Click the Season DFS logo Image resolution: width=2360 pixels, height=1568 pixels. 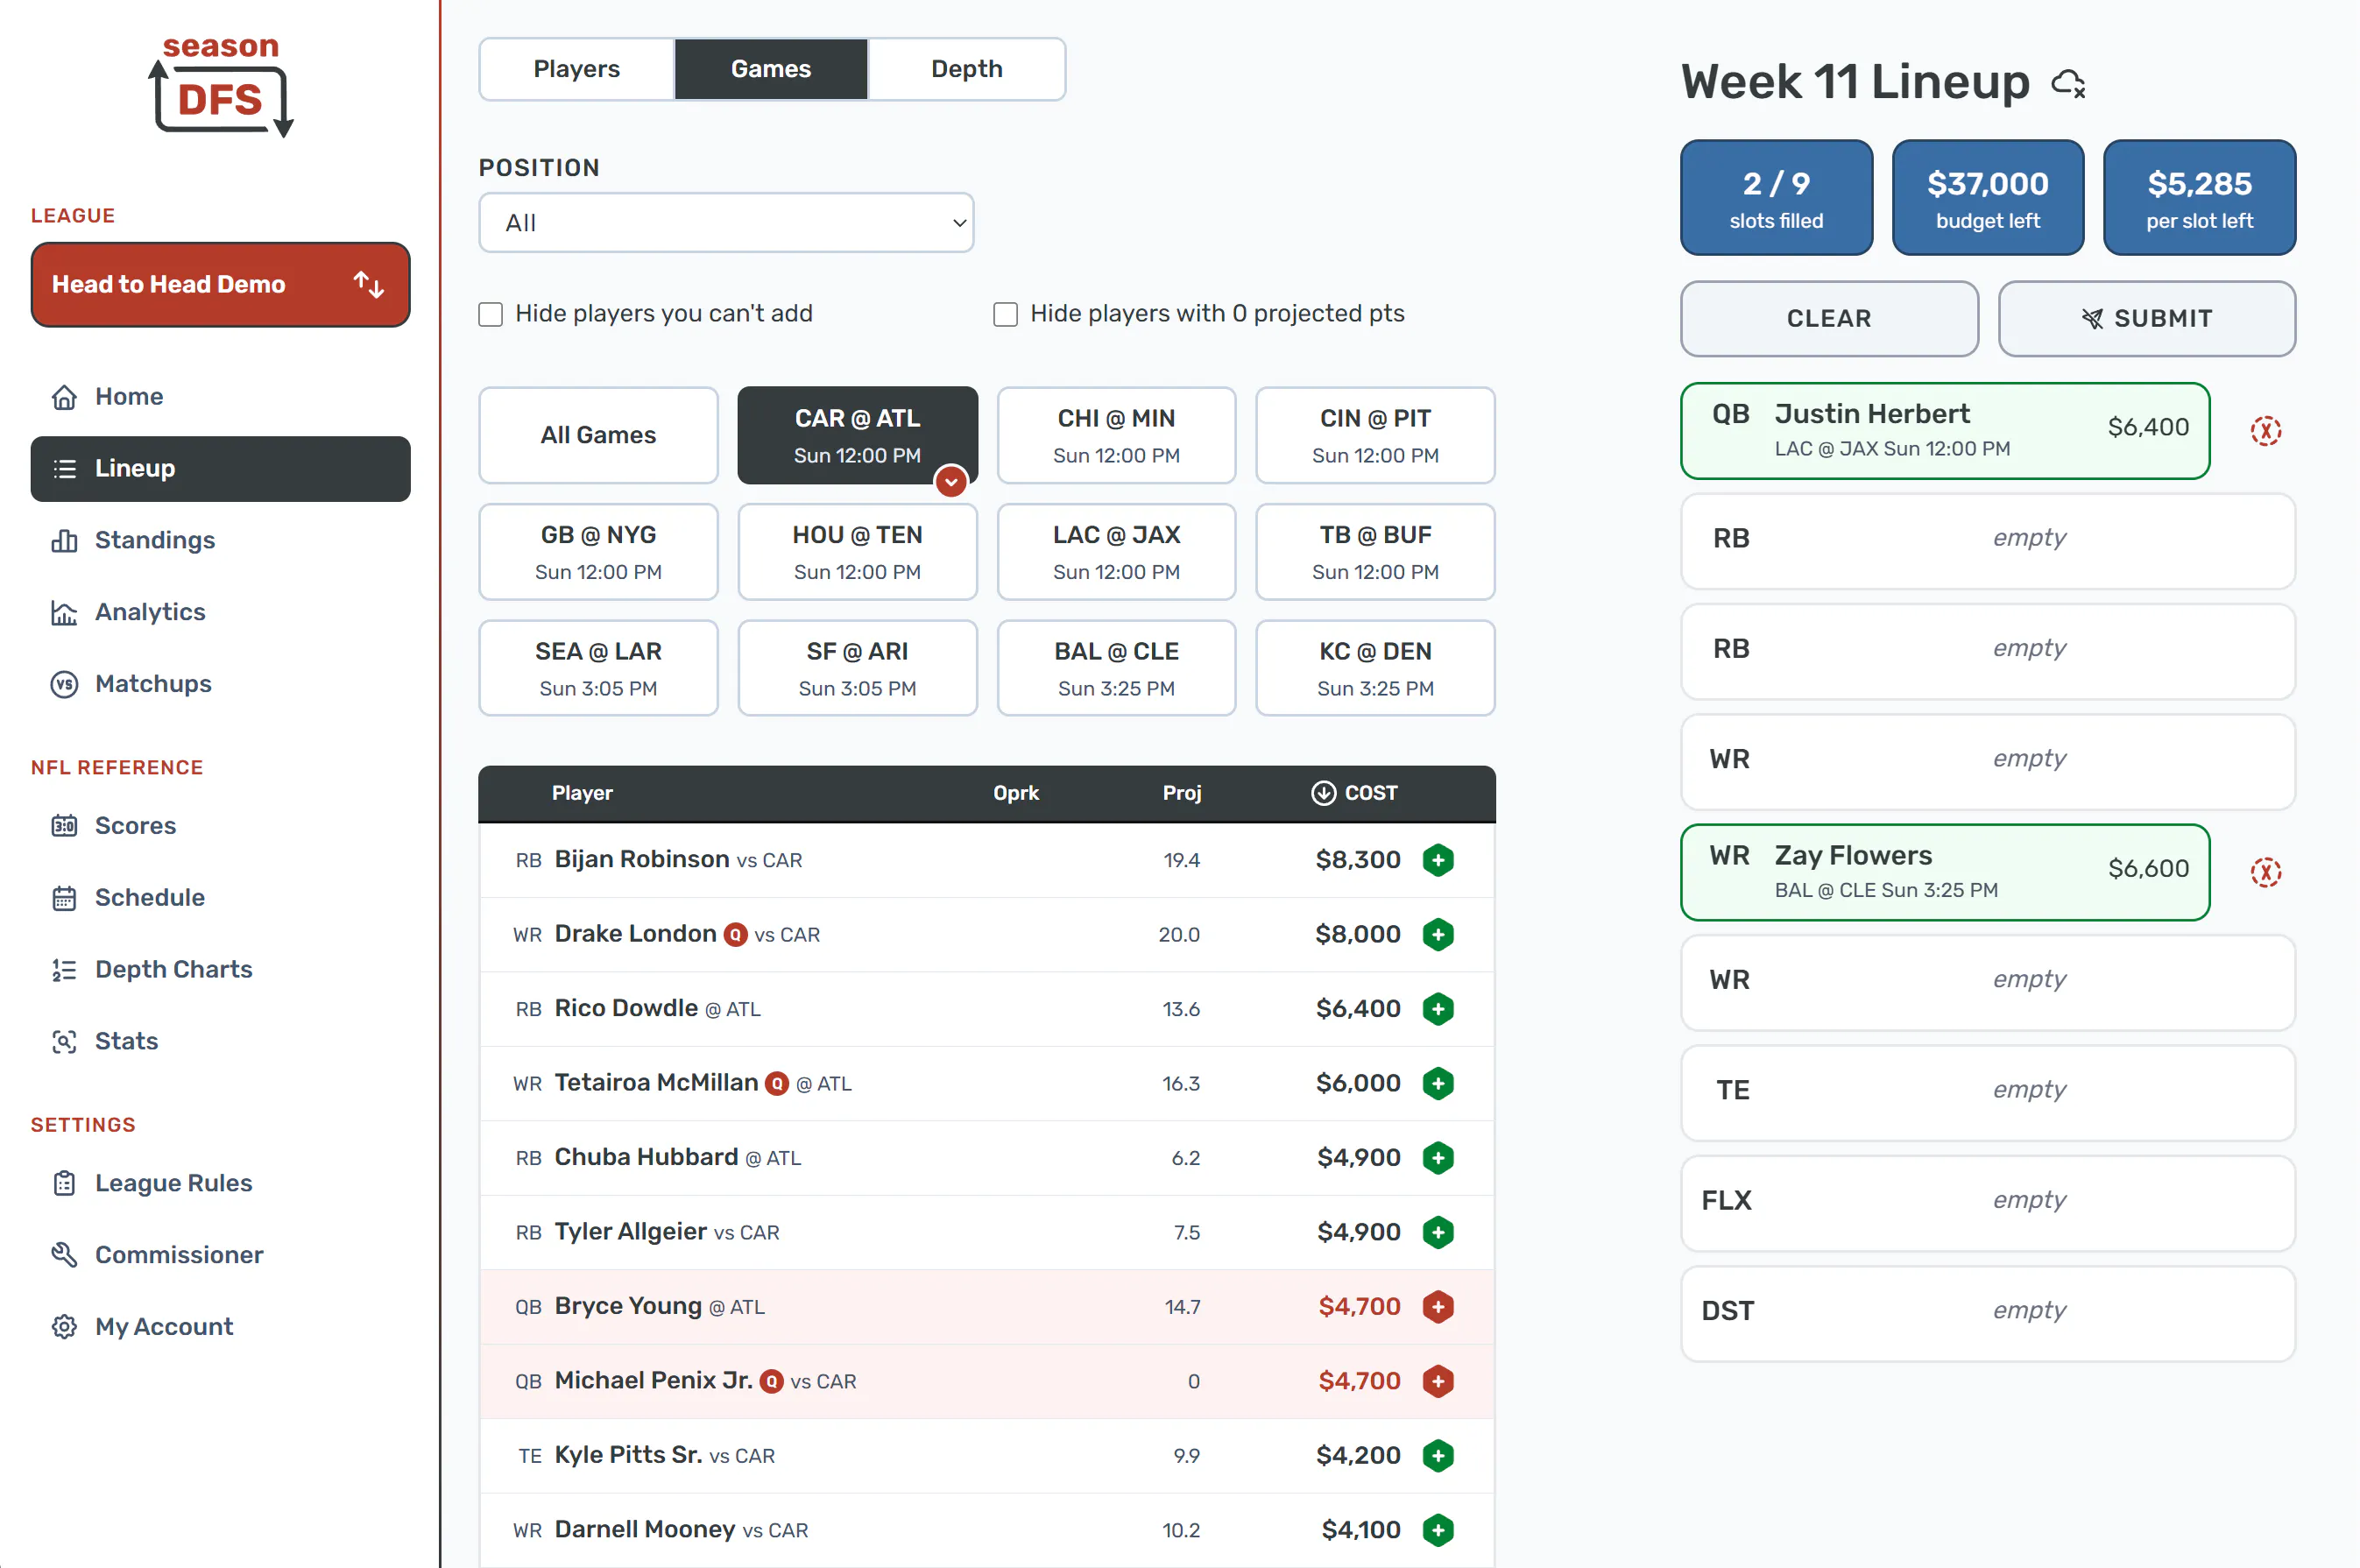(x=221, y=86)
